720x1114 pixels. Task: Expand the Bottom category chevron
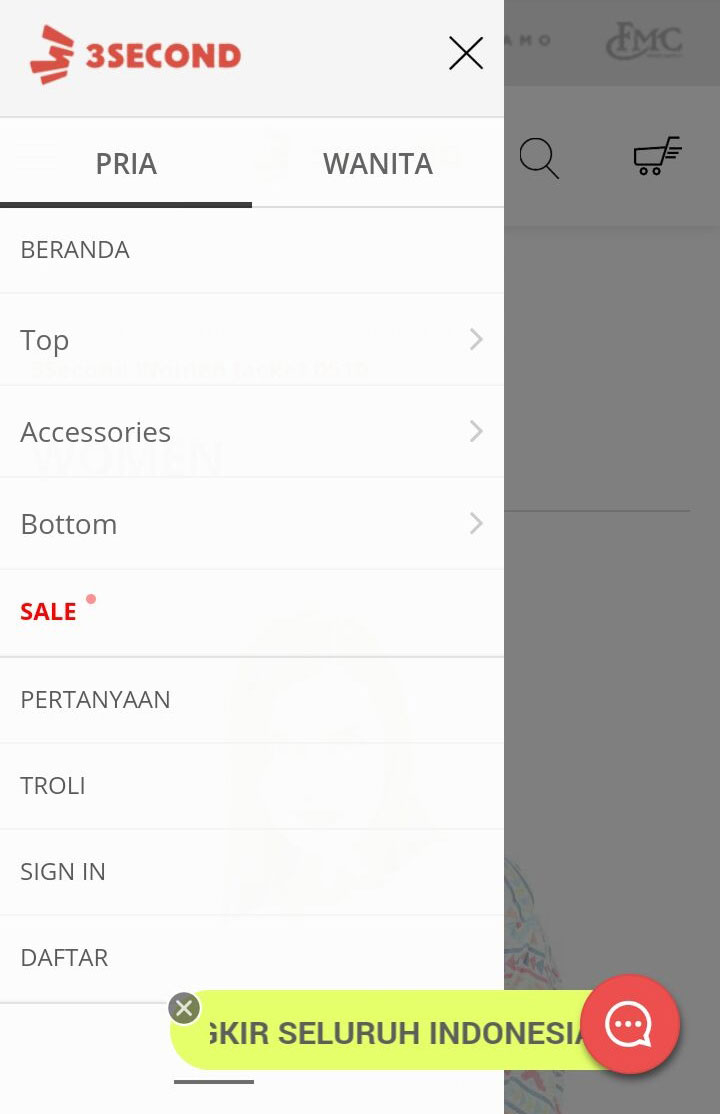tap(476, 524)
